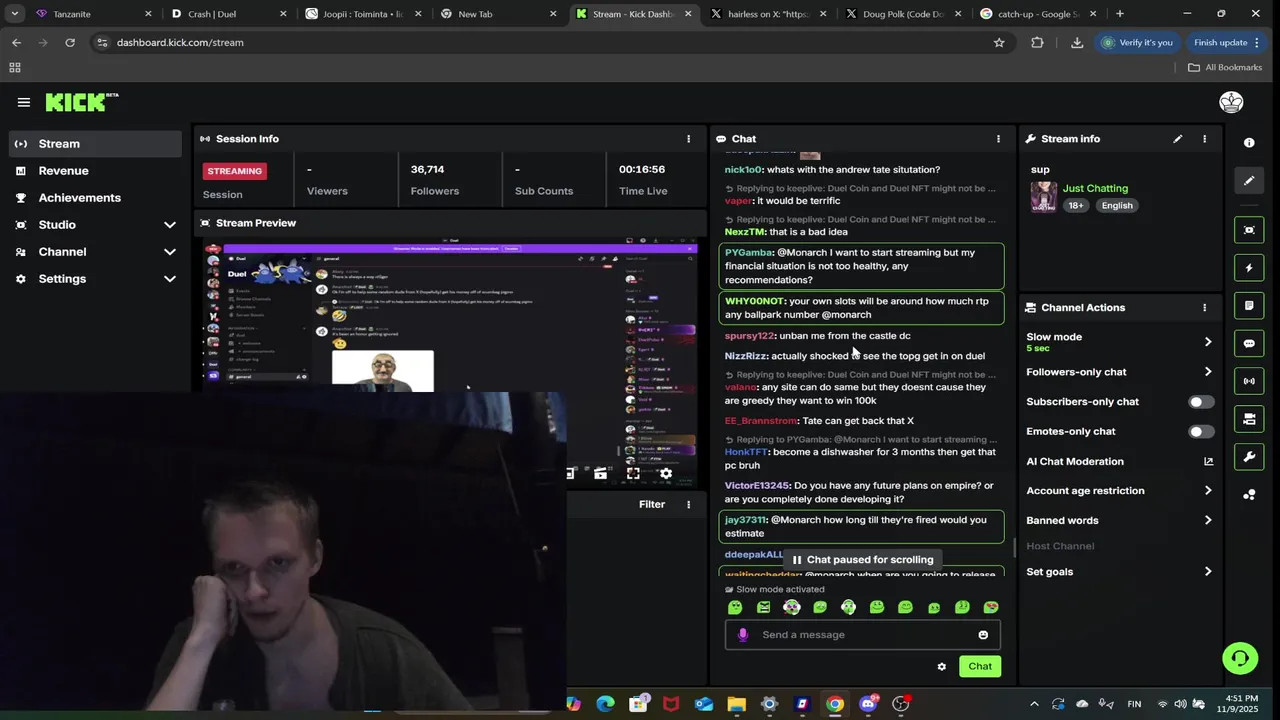1280x720 pixels.
Task: Open the profile avatar menu
Action: pyautogui.click(x=1231, y=102)
